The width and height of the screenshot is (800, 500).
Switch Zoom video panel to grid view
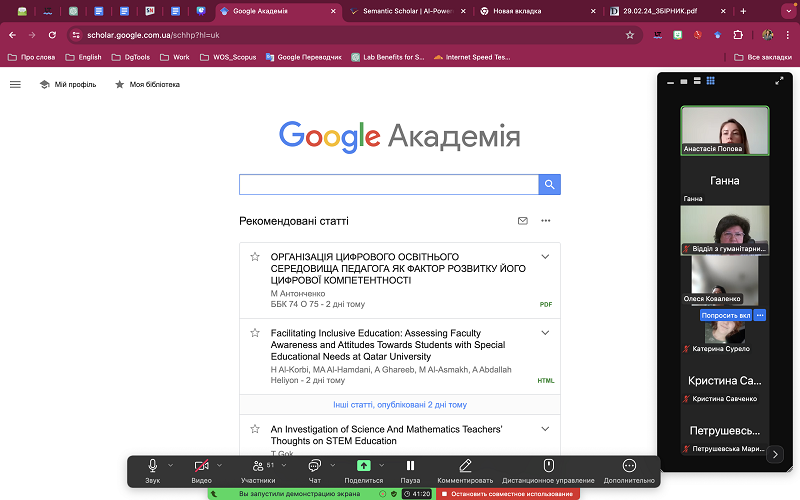tap(711, 80)
